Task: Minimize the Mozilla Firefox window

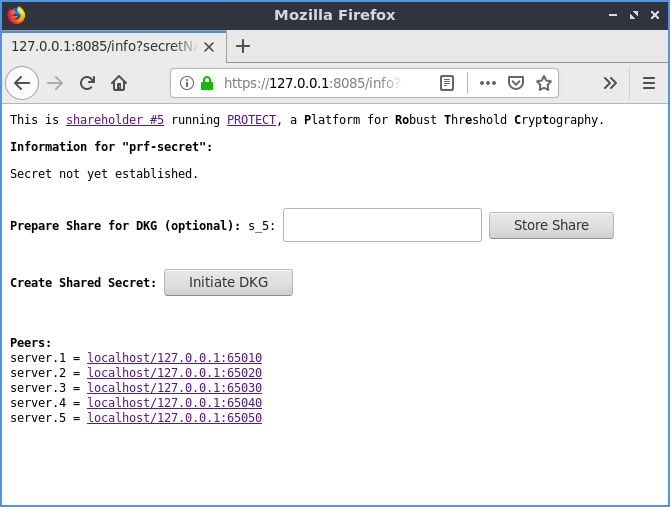Action: (x=613, y=15)
